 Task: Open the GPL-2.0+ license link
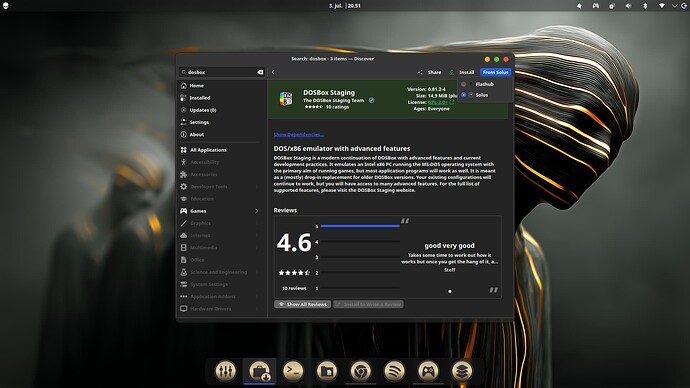437,102
